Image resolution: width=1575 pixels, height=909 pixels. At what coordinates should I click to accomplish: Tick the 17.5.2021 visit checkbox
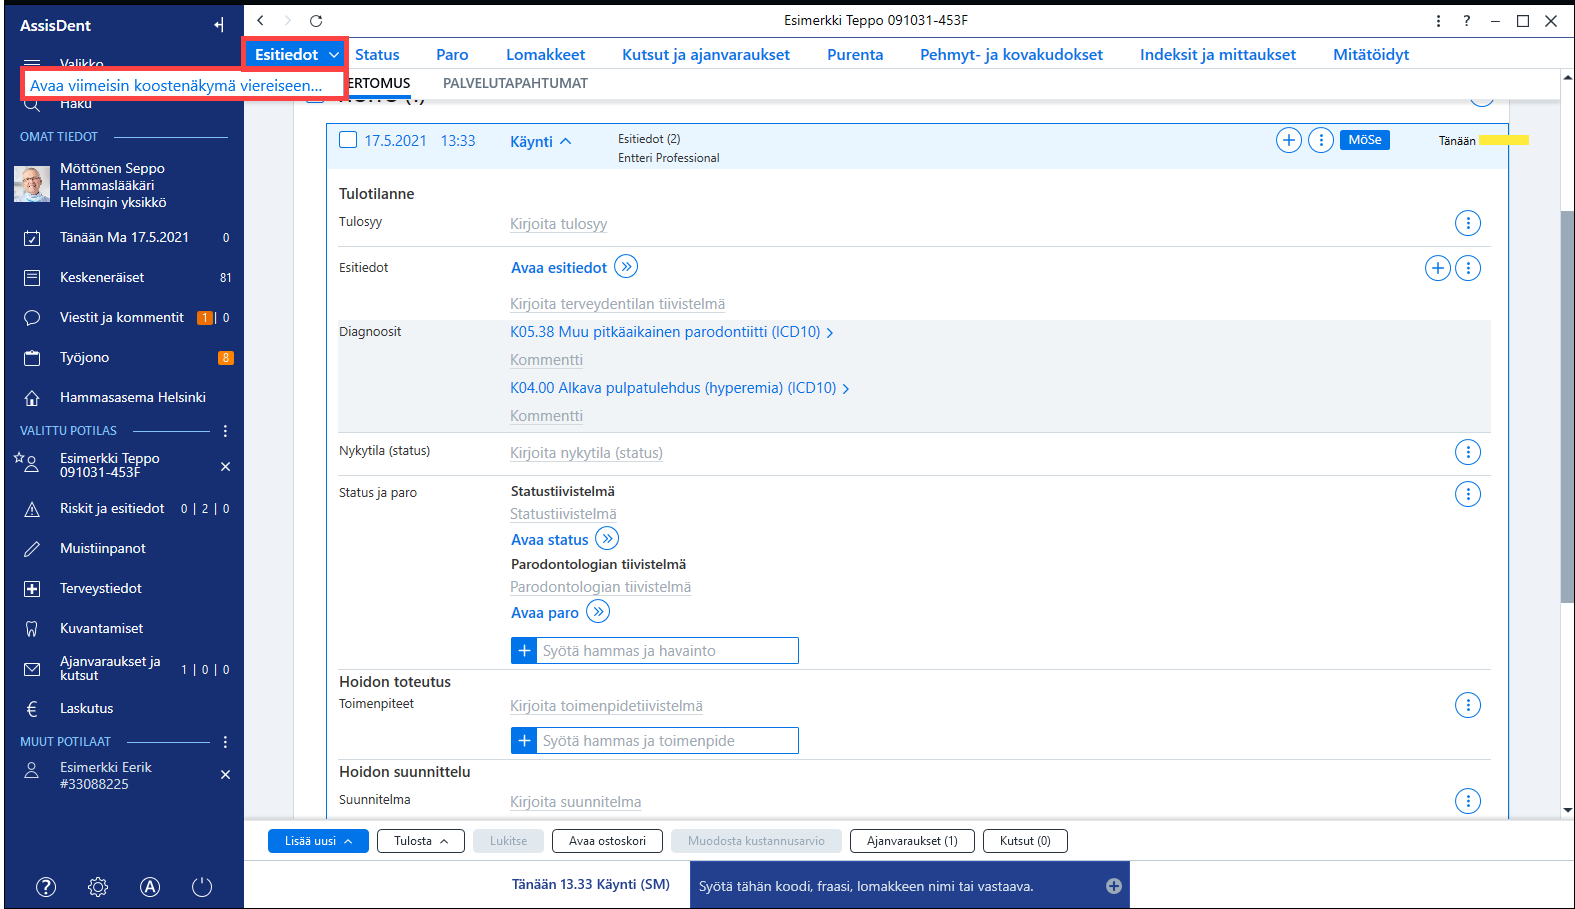[348, 140]
